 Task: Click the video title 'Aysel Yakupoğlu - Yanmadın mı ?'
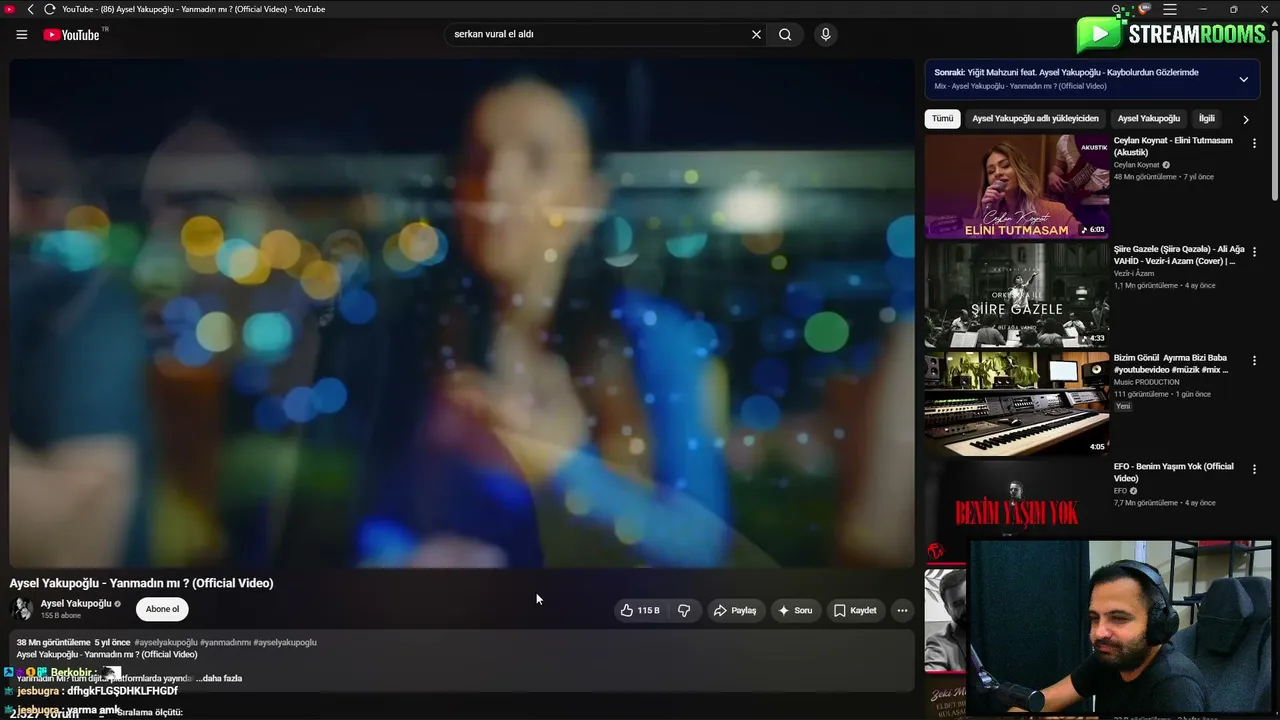coord(141,583)
